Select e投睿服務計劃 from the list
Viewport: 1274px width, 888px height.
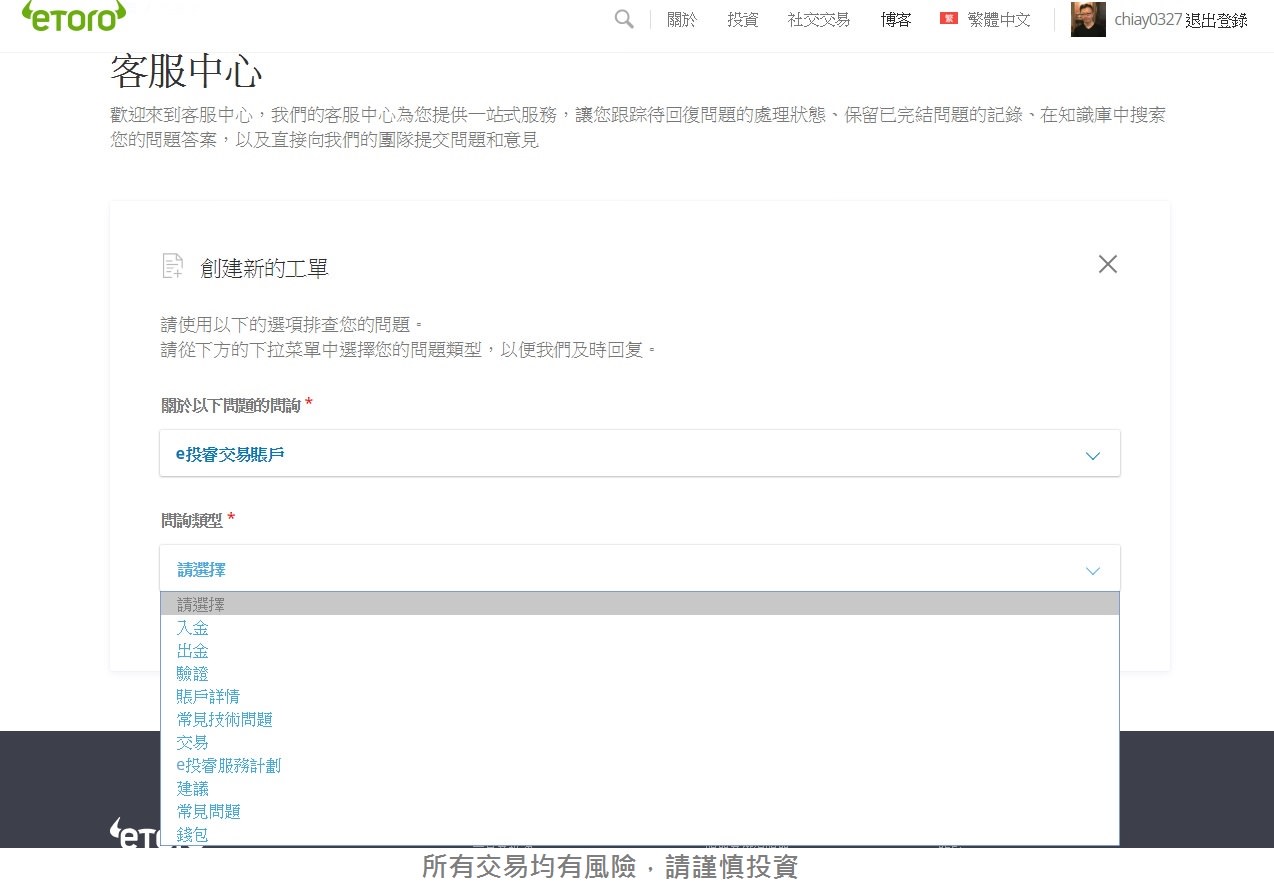coord(640,765)
